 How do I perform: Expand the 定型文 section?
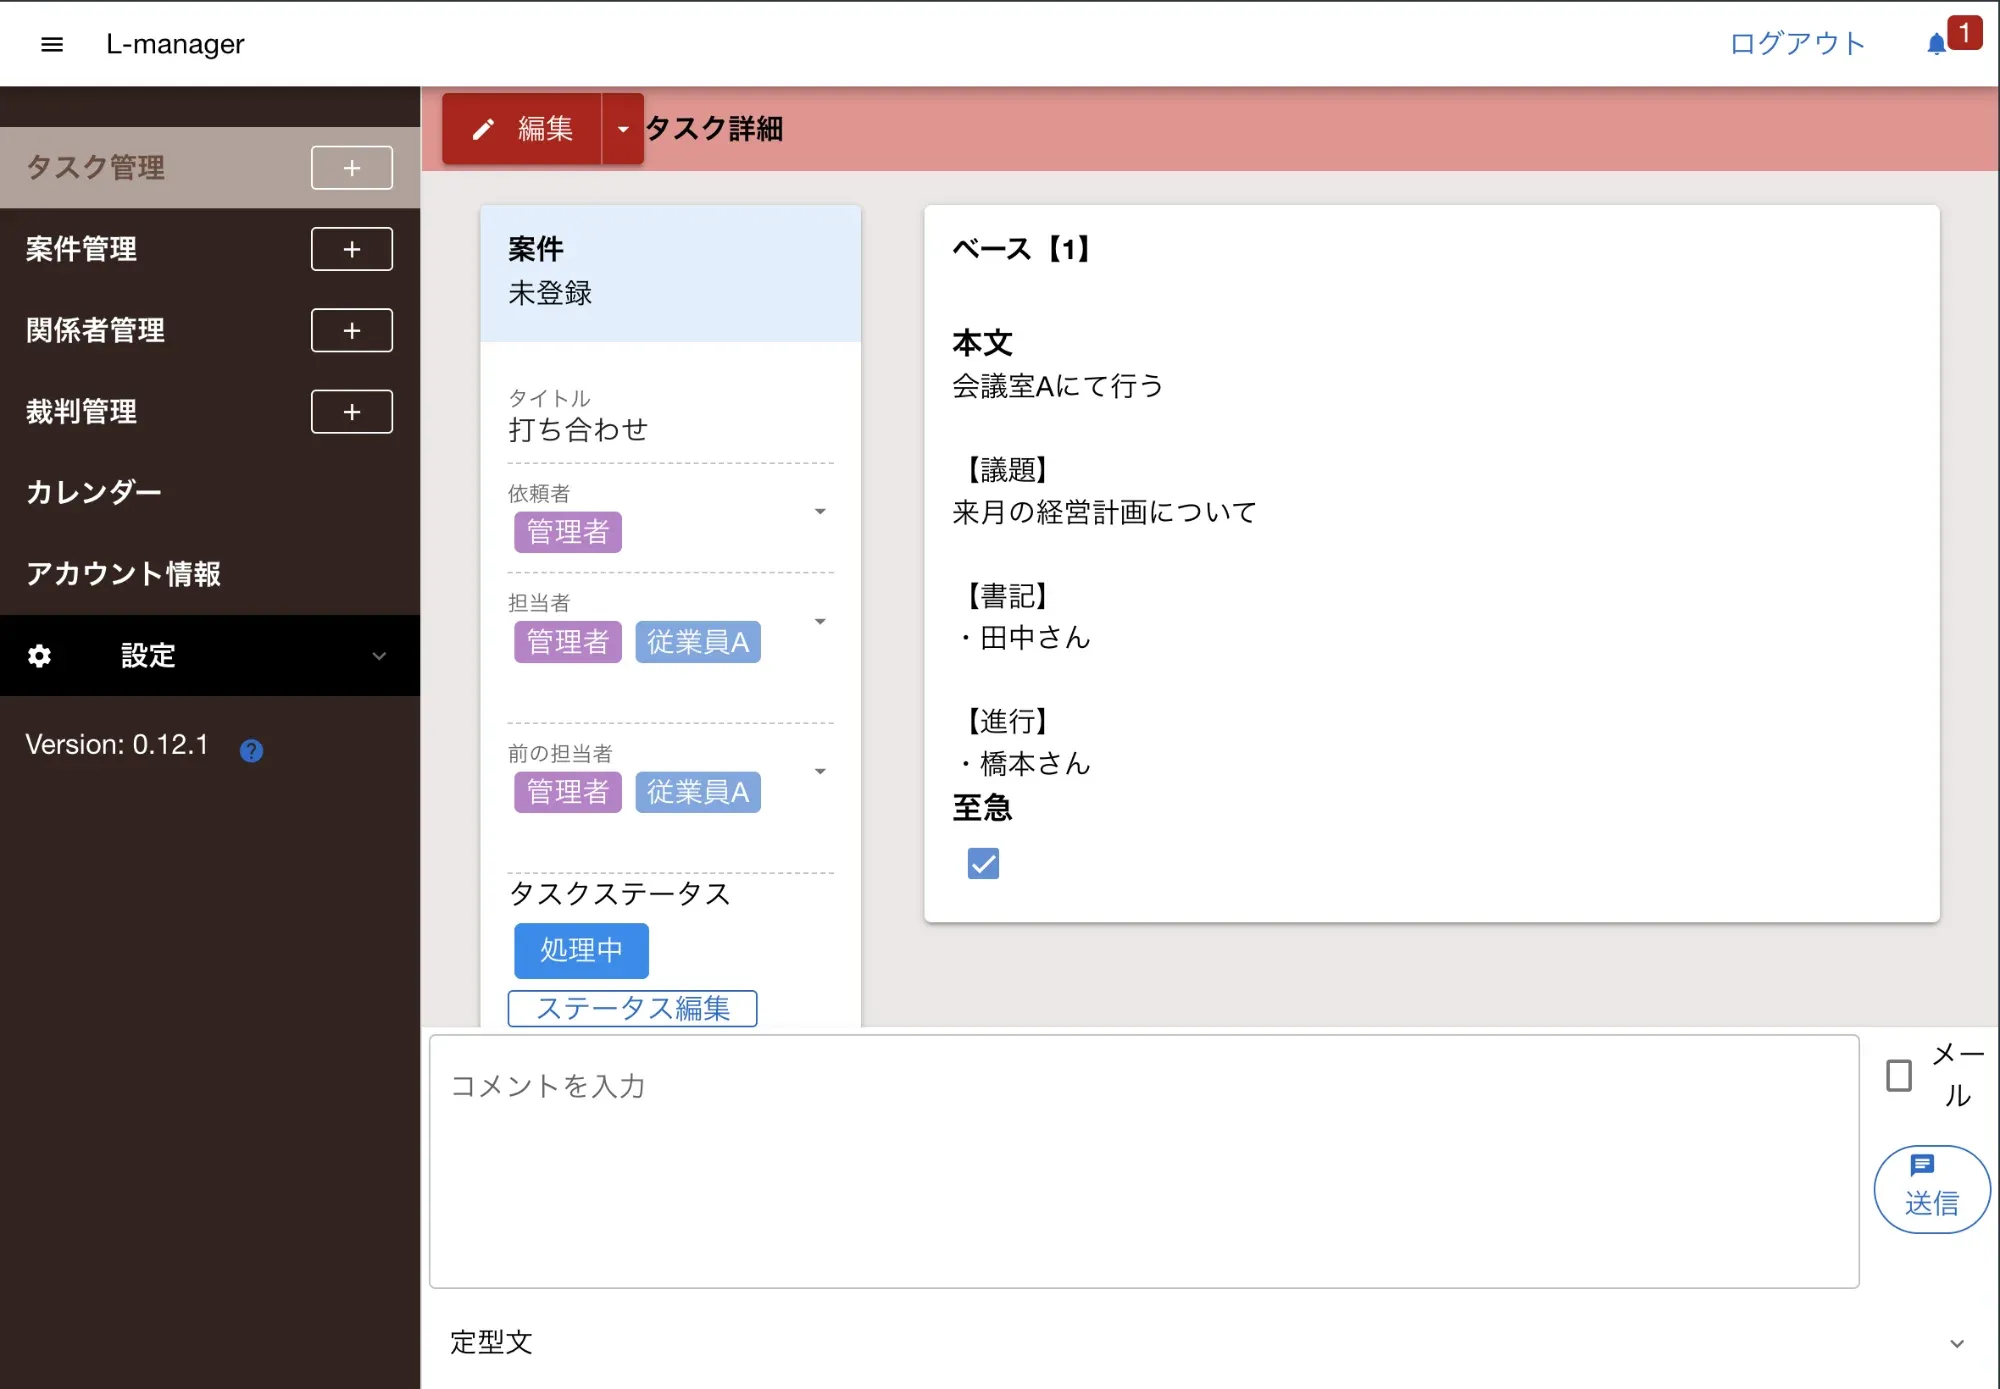(1956, 1343)
